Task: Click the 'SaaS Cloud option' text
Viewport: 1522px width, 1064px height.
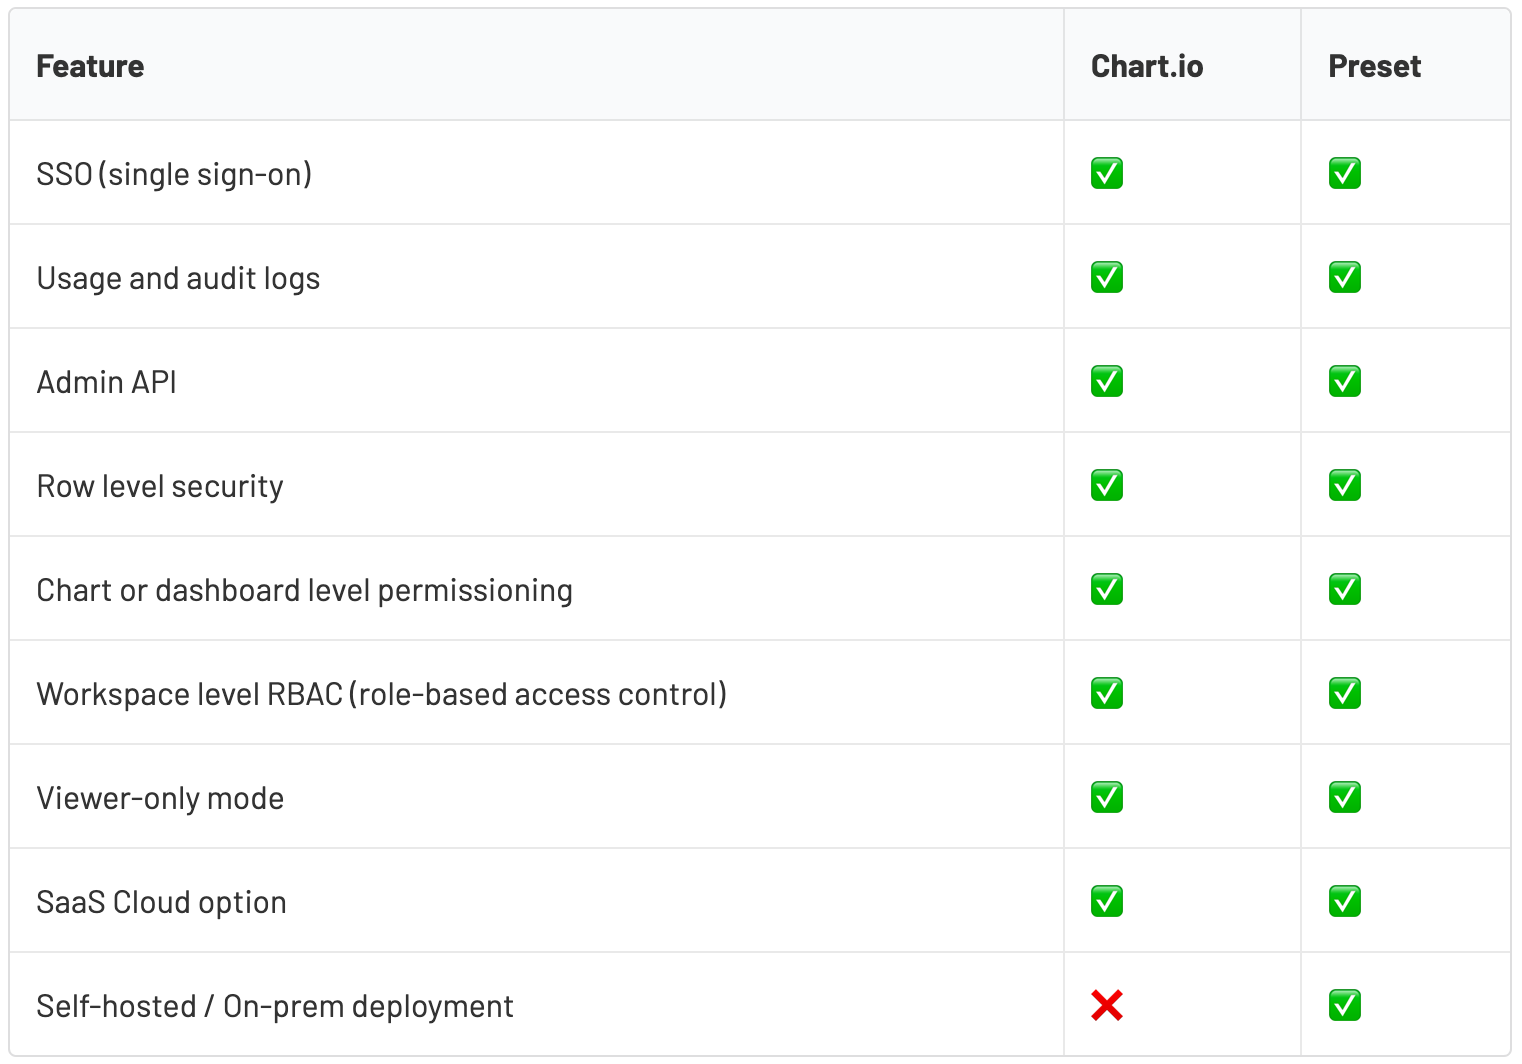Action: (162, 902)
